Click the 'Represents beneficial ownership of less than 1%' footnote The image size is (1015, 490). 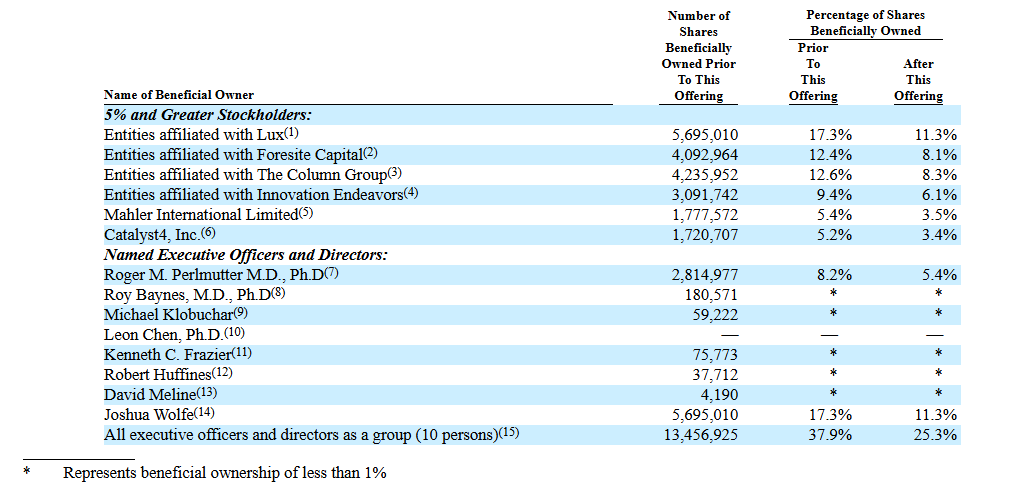pos(224,473)
